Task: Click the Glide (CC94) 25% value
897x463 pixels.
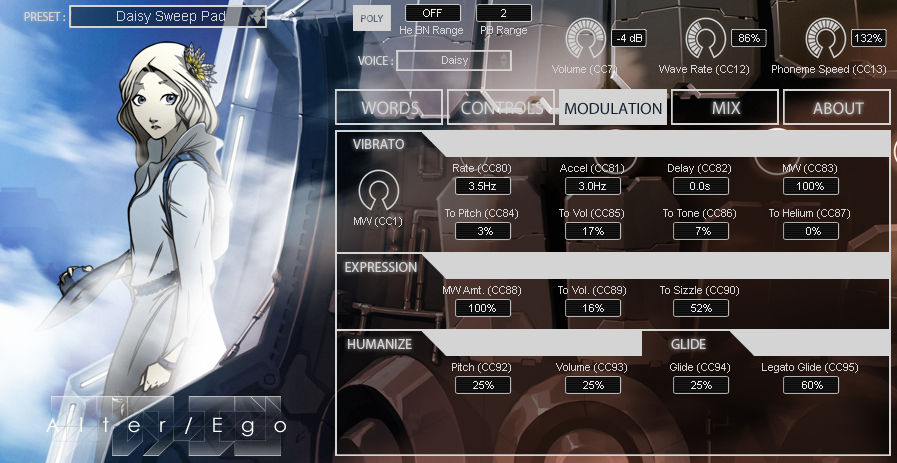Action: (701, 385)
